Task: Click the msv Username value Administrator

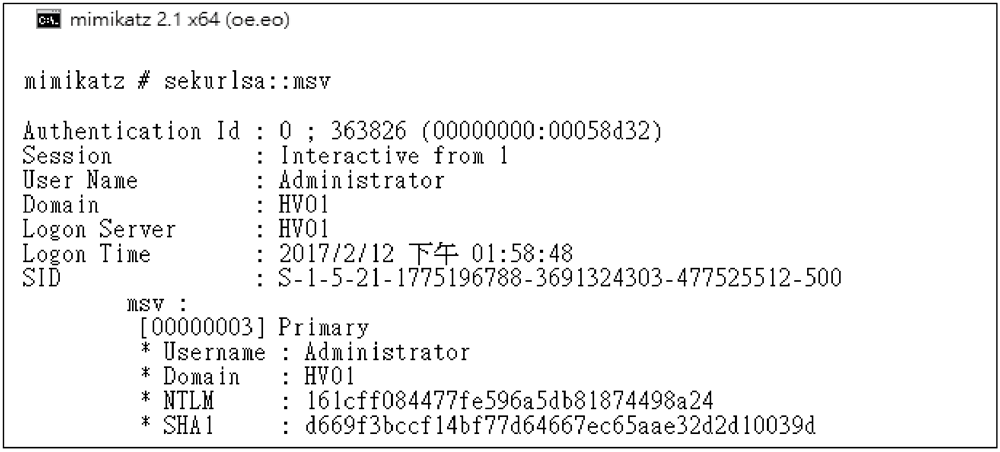Action: point(387,352)
